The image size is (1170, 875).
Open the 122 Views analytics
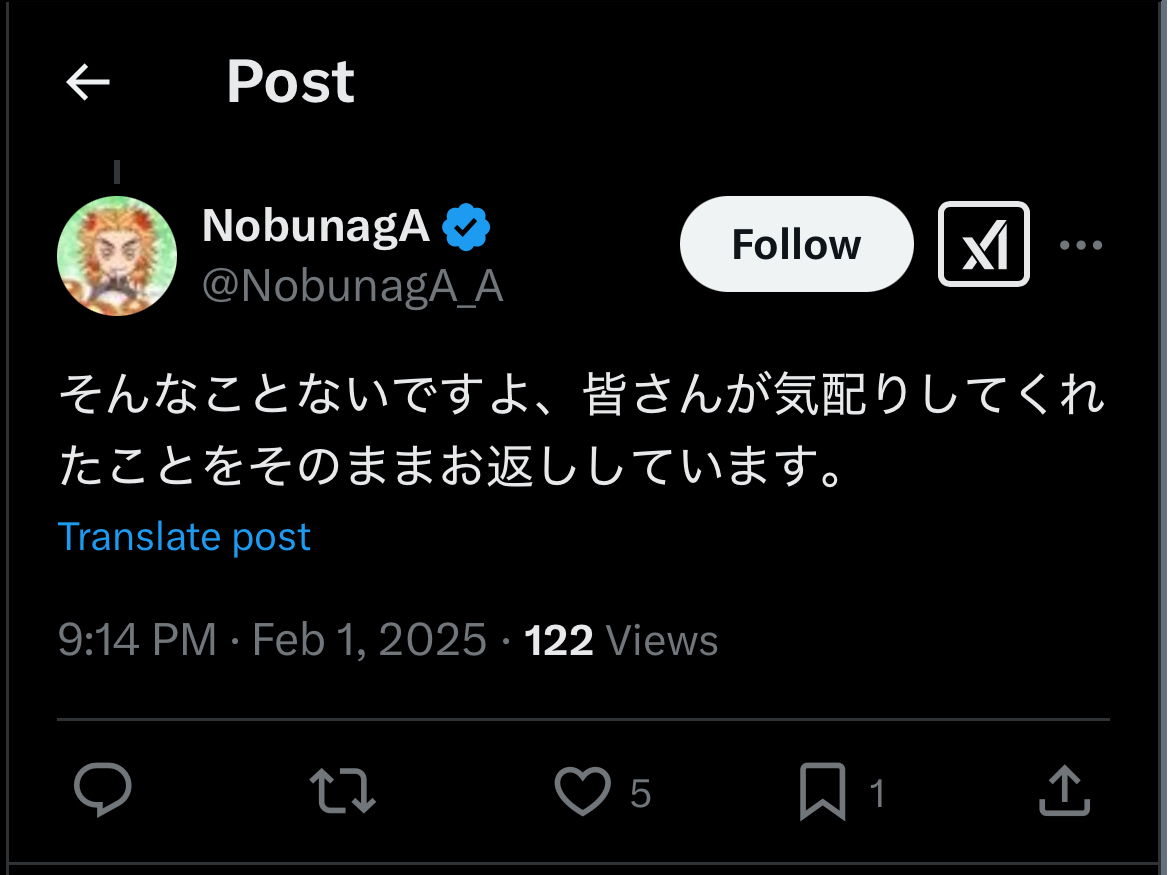click(x=620, y=640)
